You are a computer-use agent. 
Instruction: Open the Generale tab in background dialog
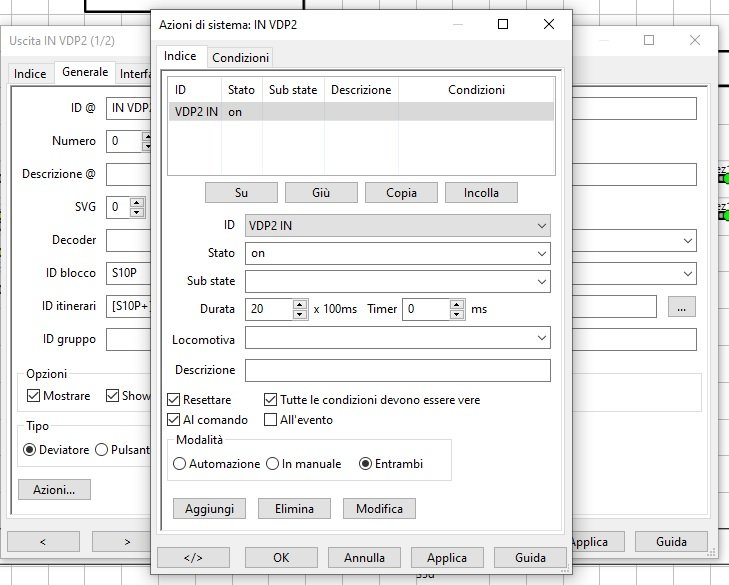click(x=85, y=72)
